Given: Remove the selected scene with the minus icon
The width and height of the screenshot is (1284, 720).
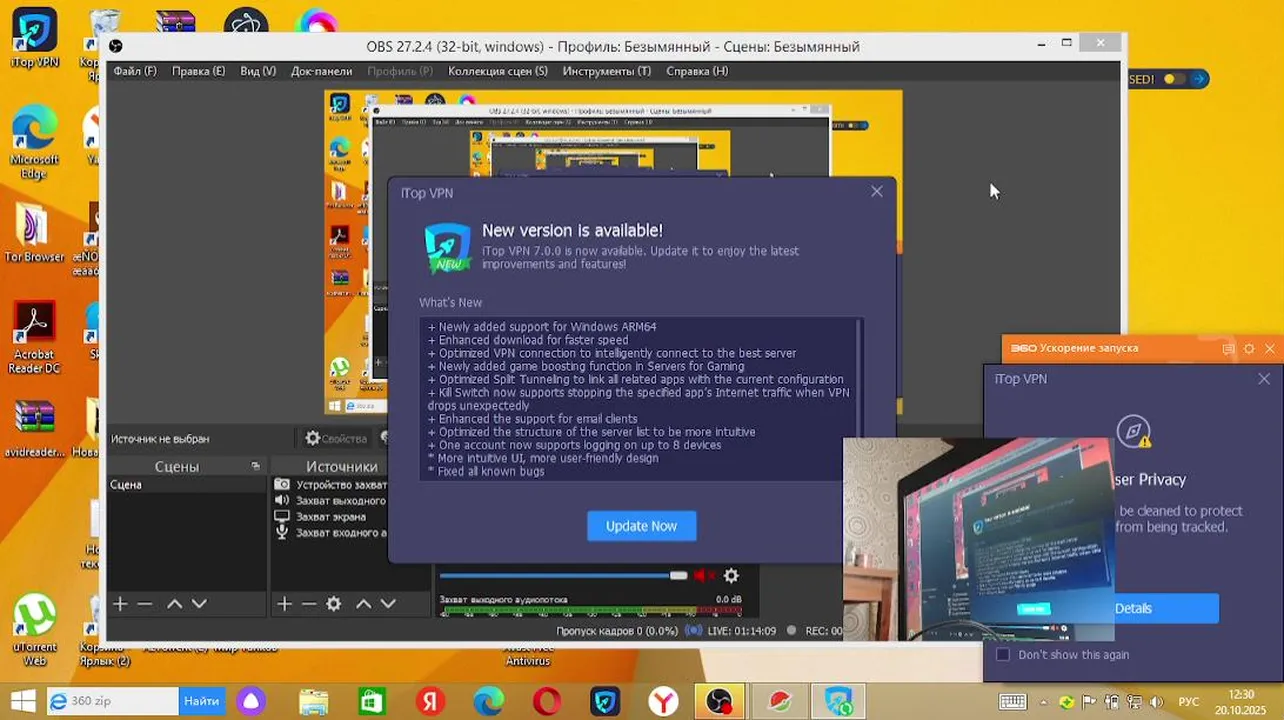Looking at the screenshot, I should coord(145,604).
